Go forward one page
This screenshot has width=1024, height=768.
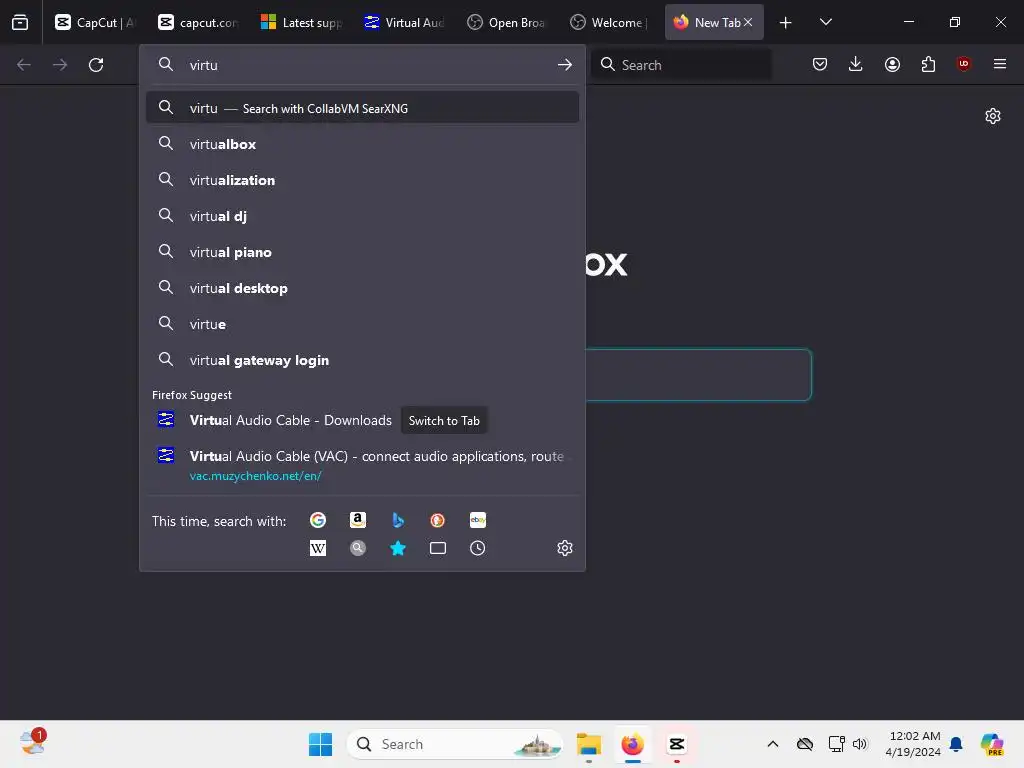pyautogui.click(x=60, y=65)
